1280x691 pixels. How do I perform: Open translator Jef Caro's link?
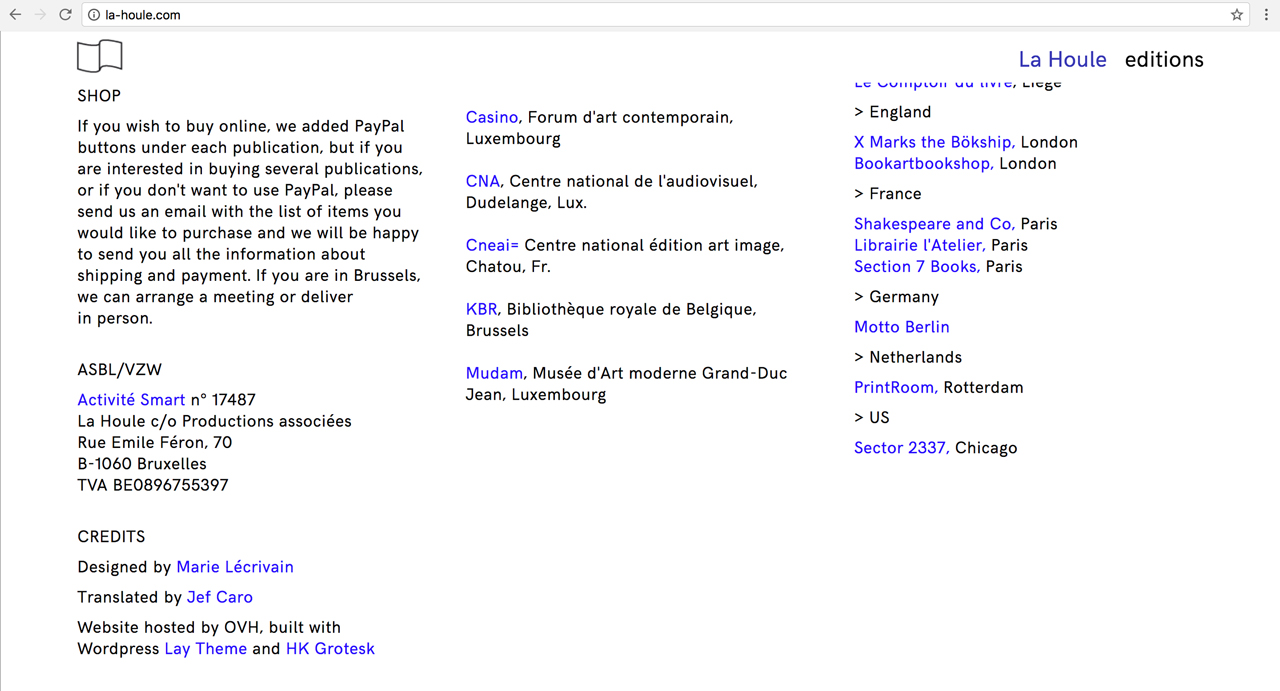tap(220, 597)
